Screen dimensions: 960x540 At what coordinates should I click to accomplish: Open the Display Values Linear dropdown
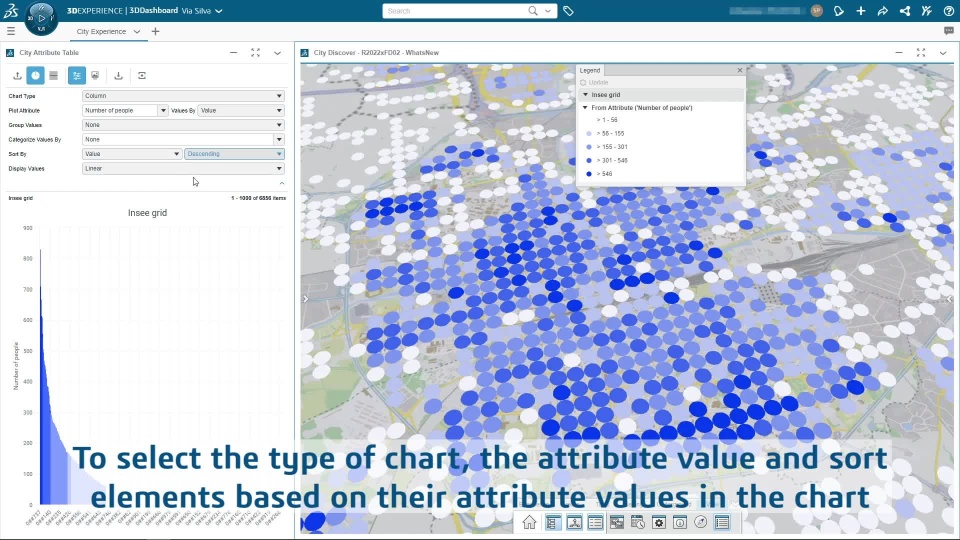click(183, 168)
